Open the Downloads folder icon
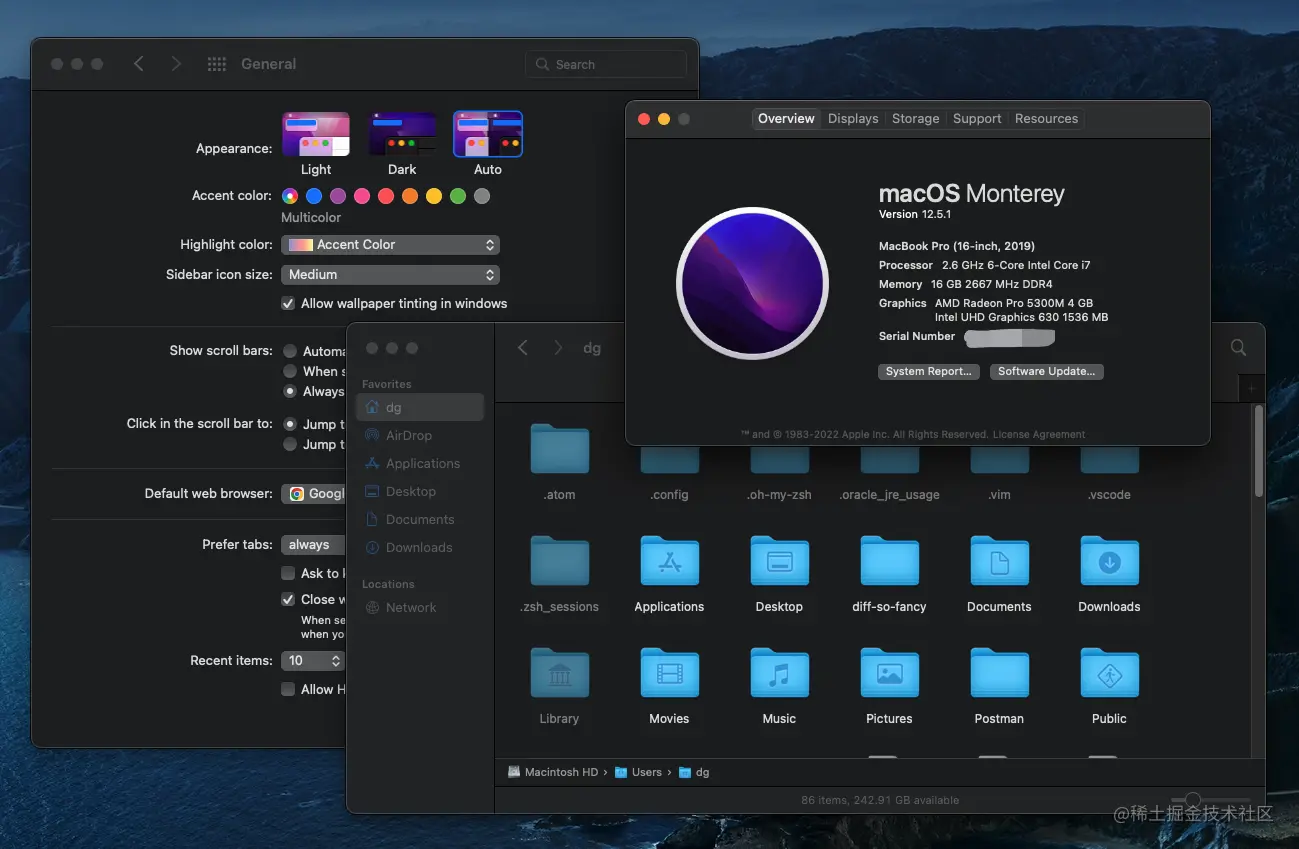The image size is (1299, 849). [x=1109, y=563]
